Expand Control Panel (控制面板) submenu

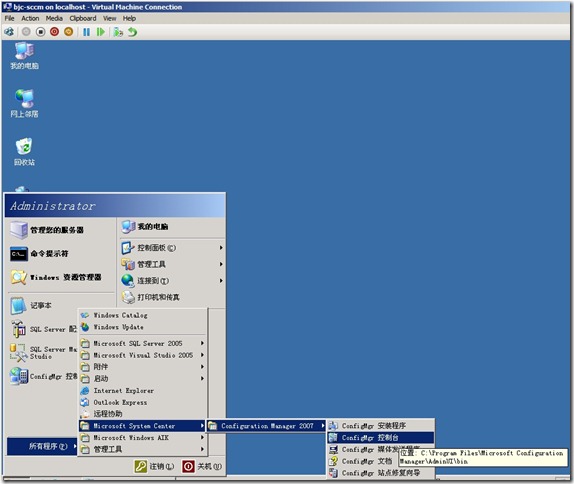(172, 248)
